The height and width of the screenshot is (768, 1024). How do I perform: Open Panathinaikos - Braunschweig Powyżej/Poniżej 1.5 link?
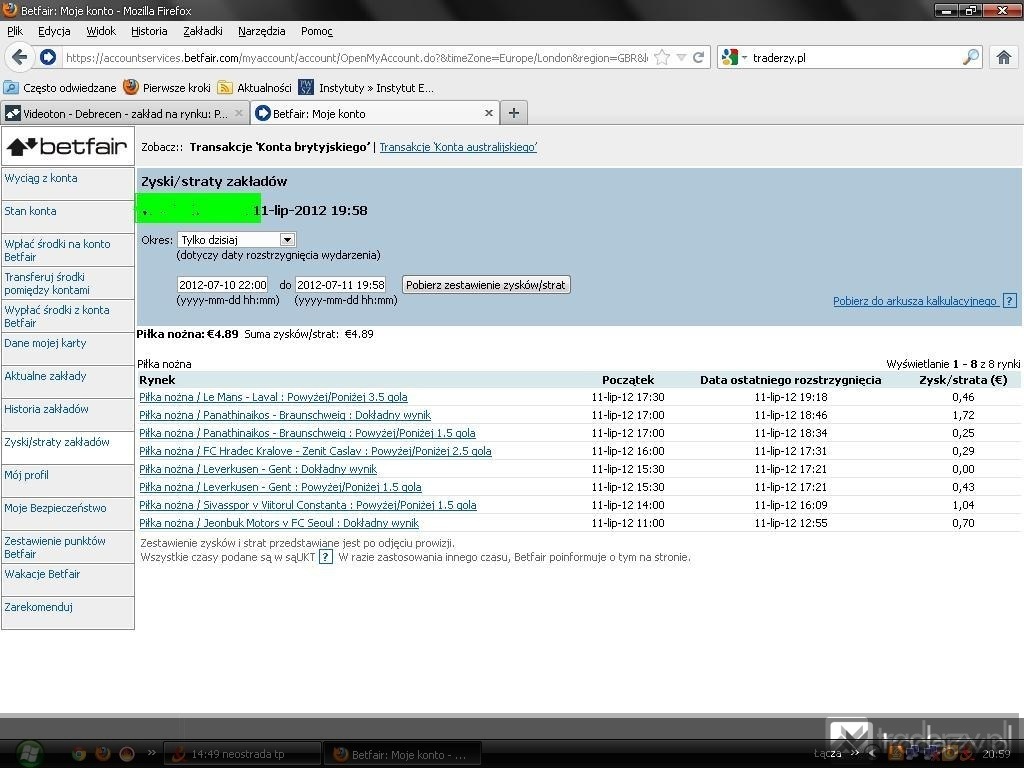(307, 433)
